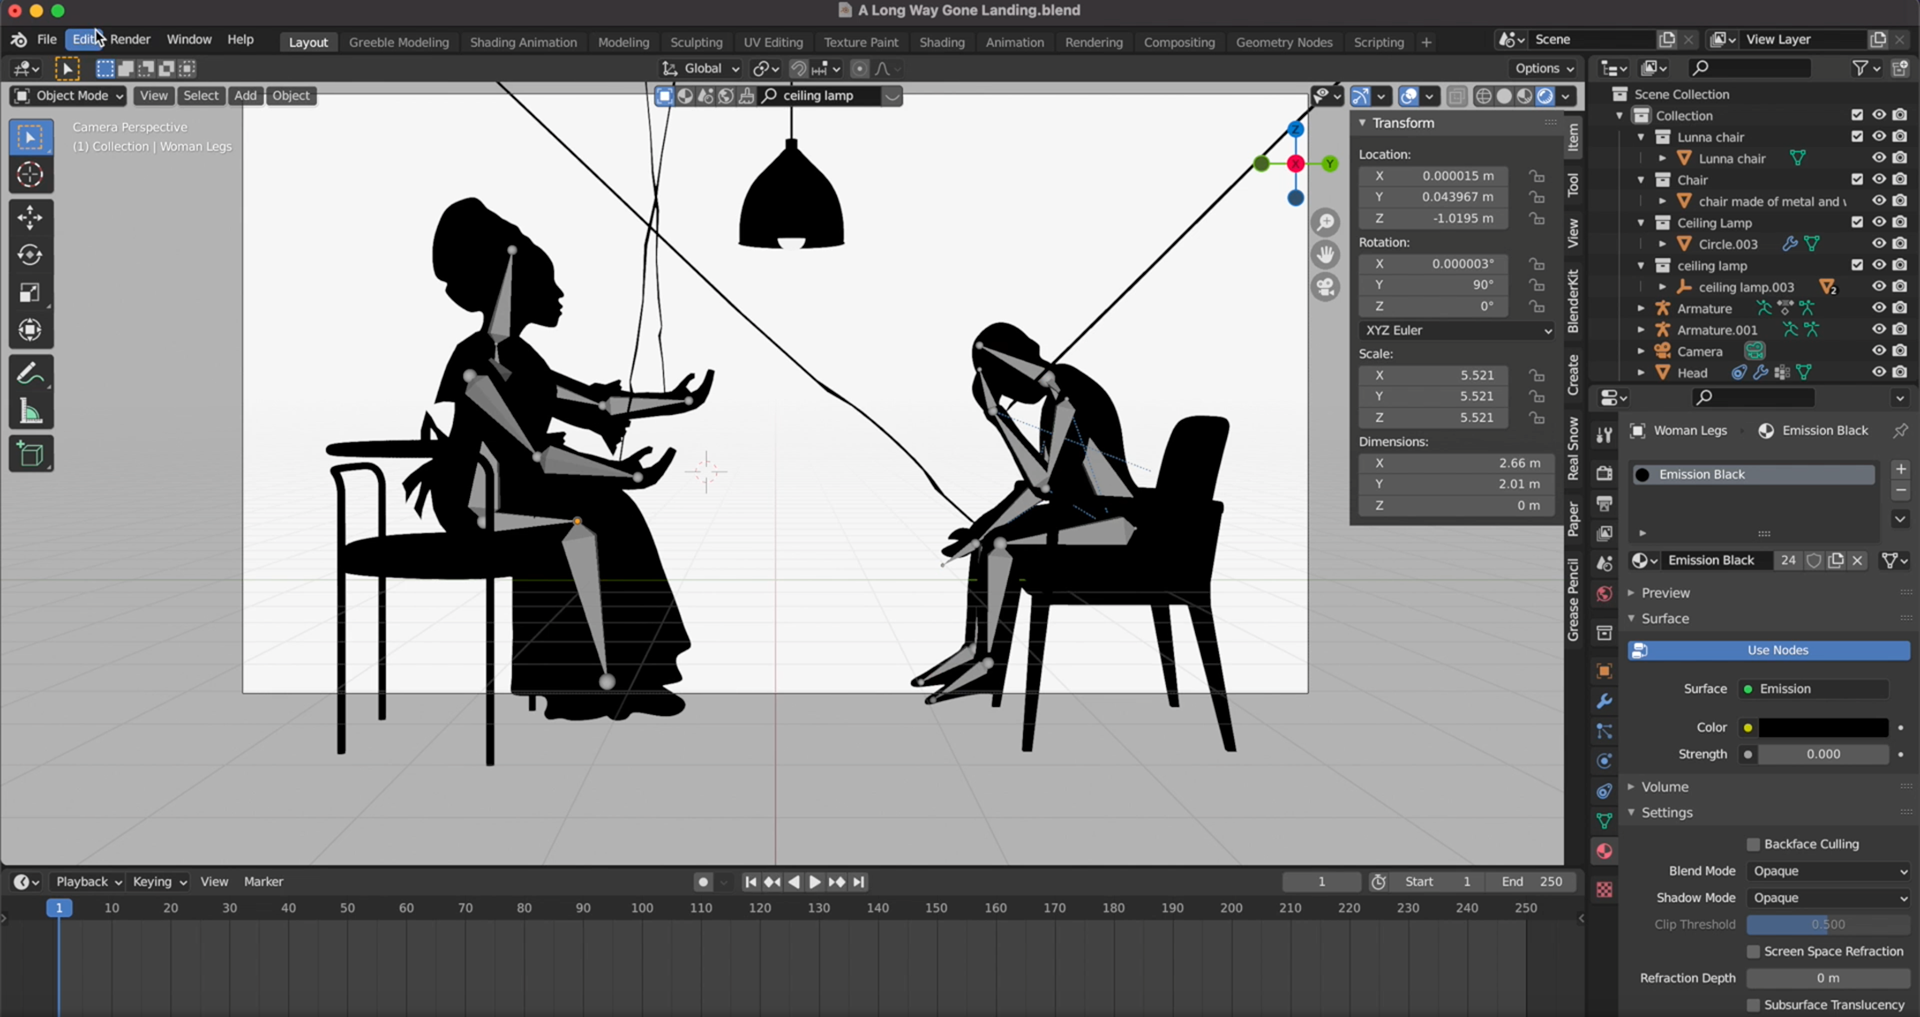This screenshot has height=1017, width=1920.
Task: Enable Subsurface Translucency checkbox
Action: (x=1752, y=1005)
